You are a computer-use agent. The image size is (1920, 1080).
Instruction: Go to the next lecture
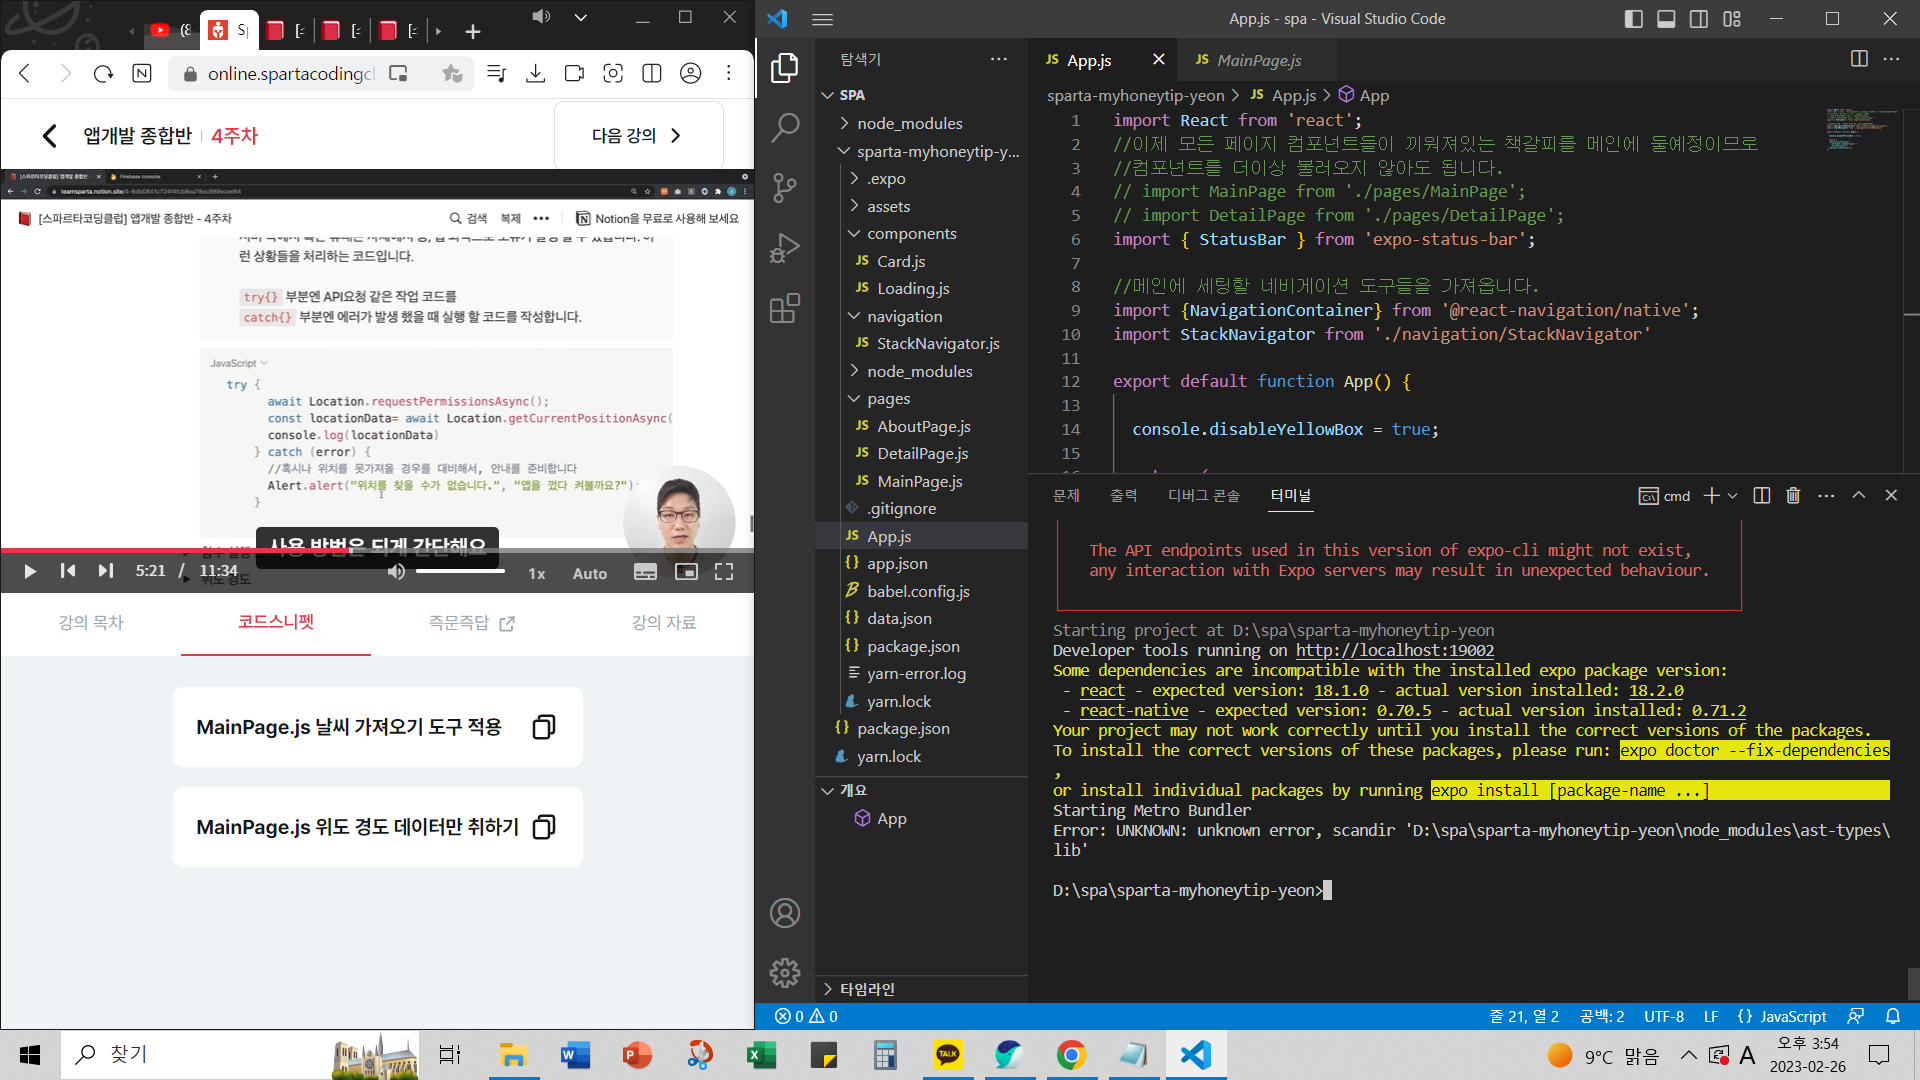638,136
